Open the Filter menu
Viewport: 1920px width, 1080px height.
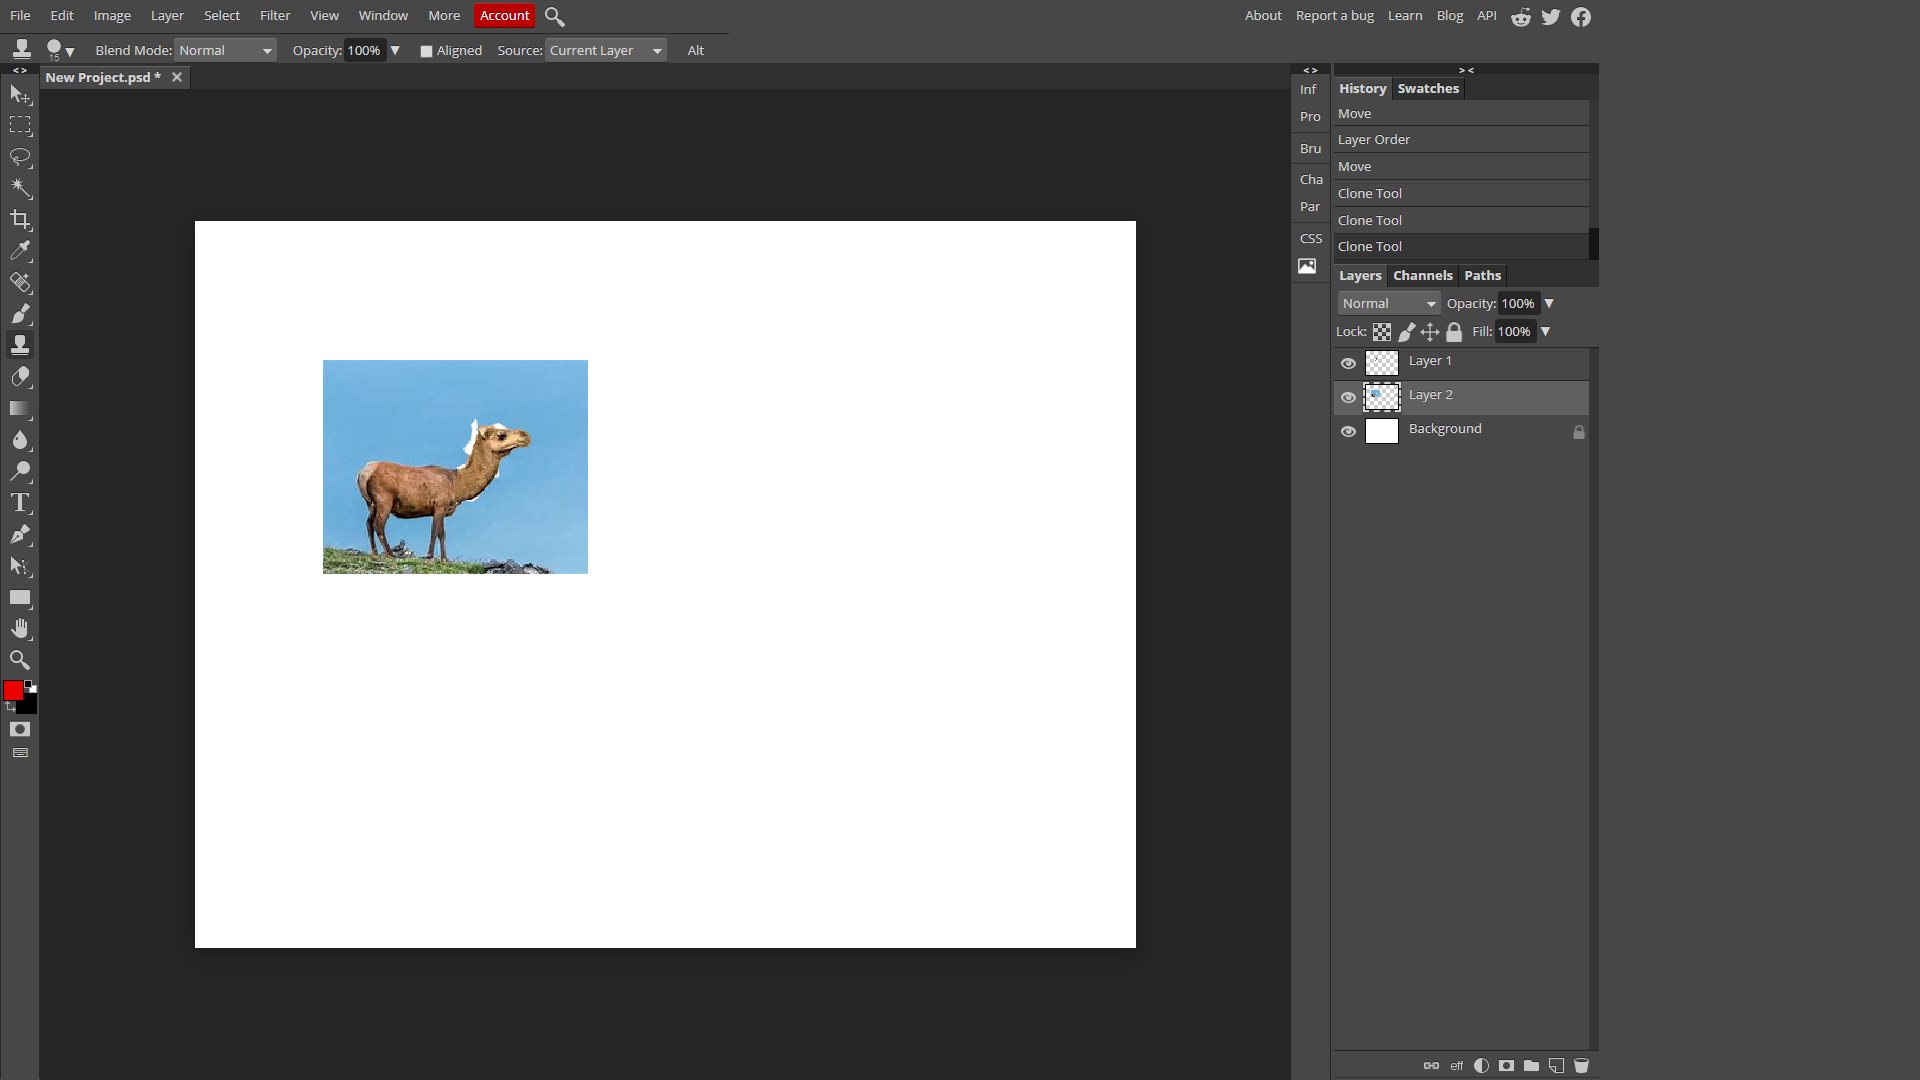[x=275, y=16]
